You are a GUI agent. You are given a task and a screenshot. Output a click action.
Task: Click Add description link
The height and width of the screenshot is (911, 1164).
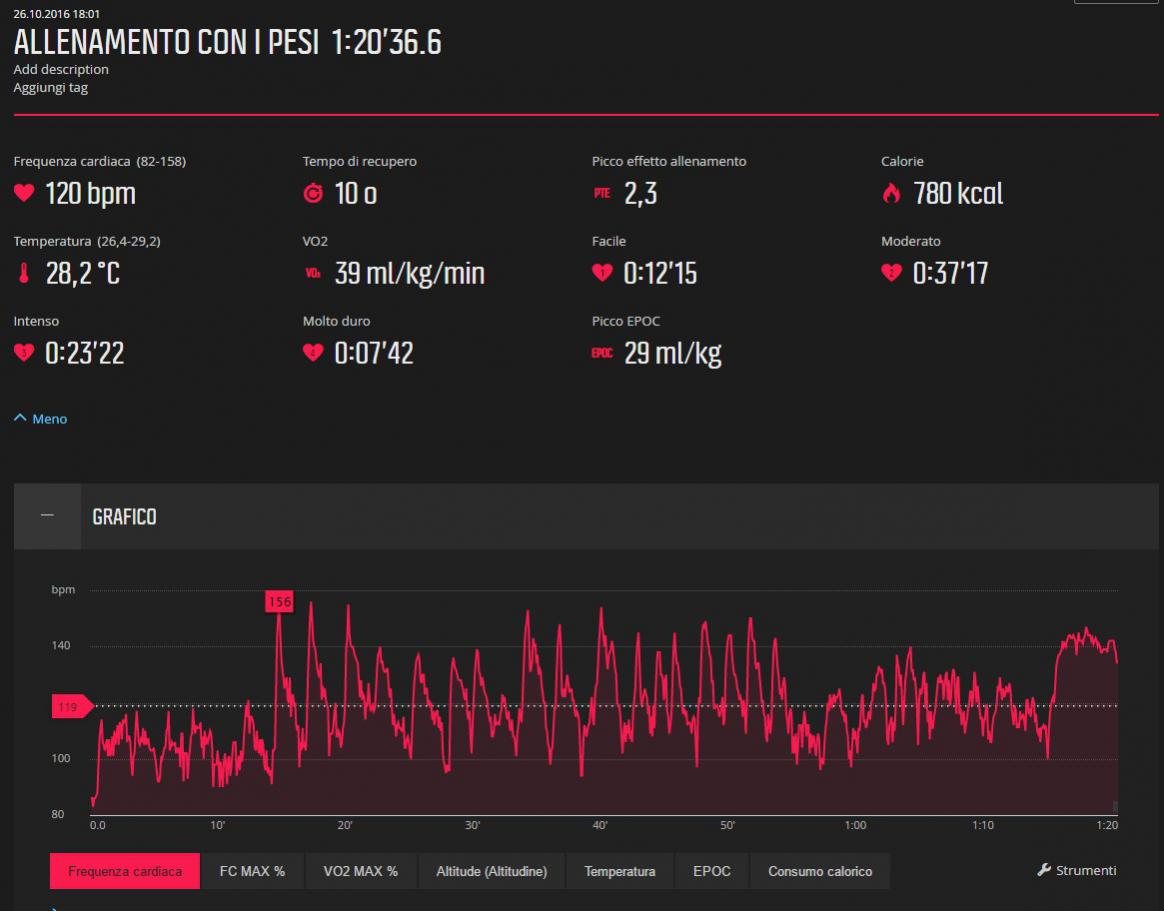[61, 69]
